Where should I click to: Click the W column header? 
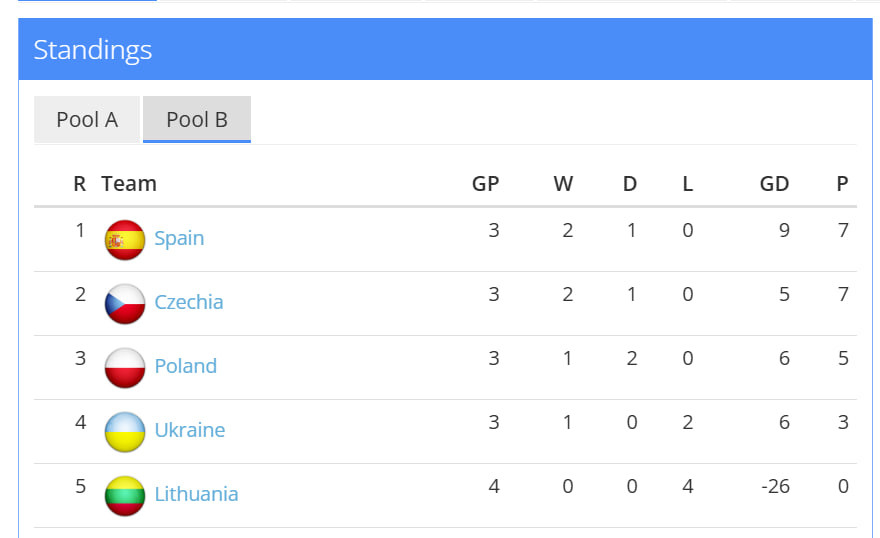point(563,184)
